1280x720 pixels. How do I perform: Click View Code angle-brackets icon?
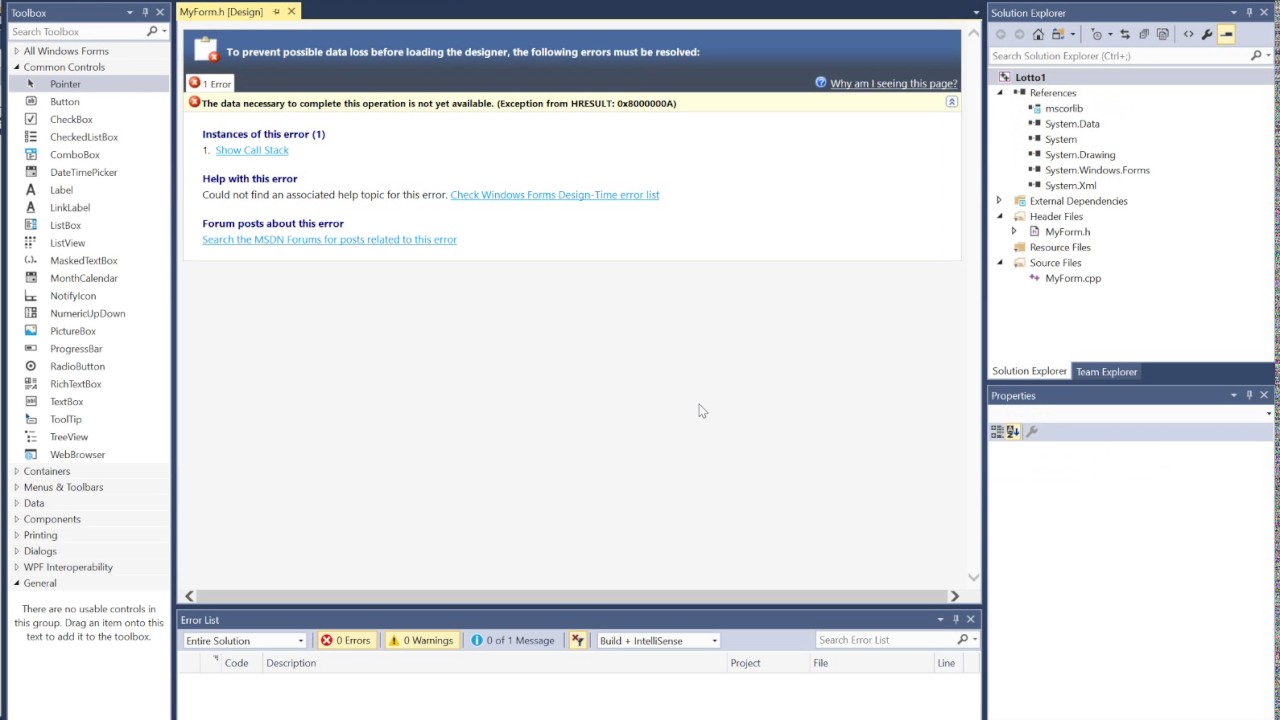click(x=1188, y=34)
